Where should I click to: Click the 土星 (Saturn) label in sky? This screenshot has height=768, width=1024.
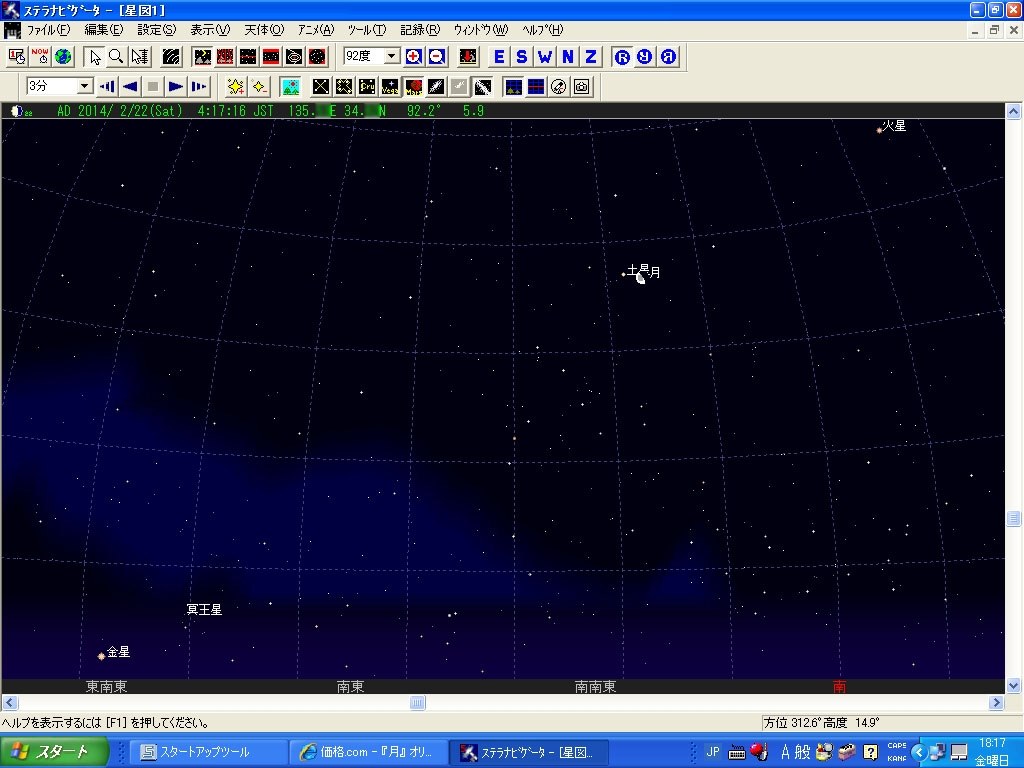click(636, 269)
